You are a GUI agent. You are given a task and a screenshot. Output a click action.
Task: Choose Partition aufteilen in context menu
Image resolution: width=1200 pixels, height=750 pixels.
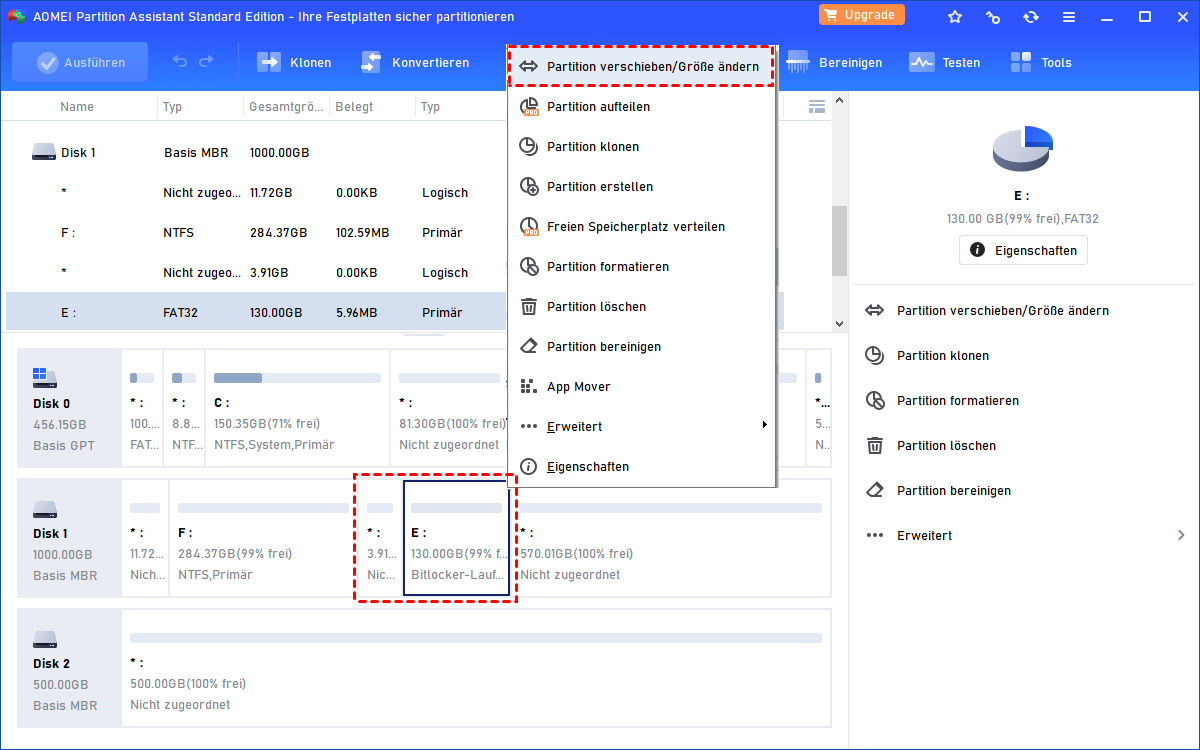(641, 106)
